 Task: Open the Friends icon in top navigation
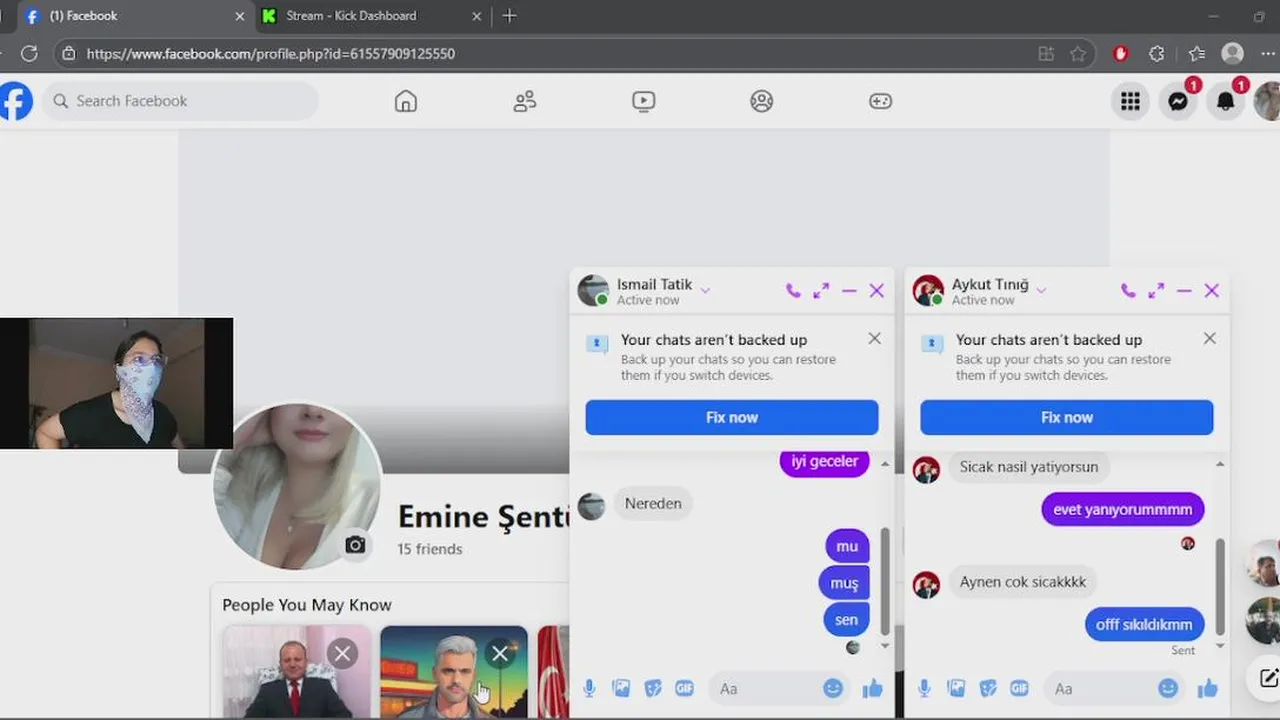[x=524, y=101]
